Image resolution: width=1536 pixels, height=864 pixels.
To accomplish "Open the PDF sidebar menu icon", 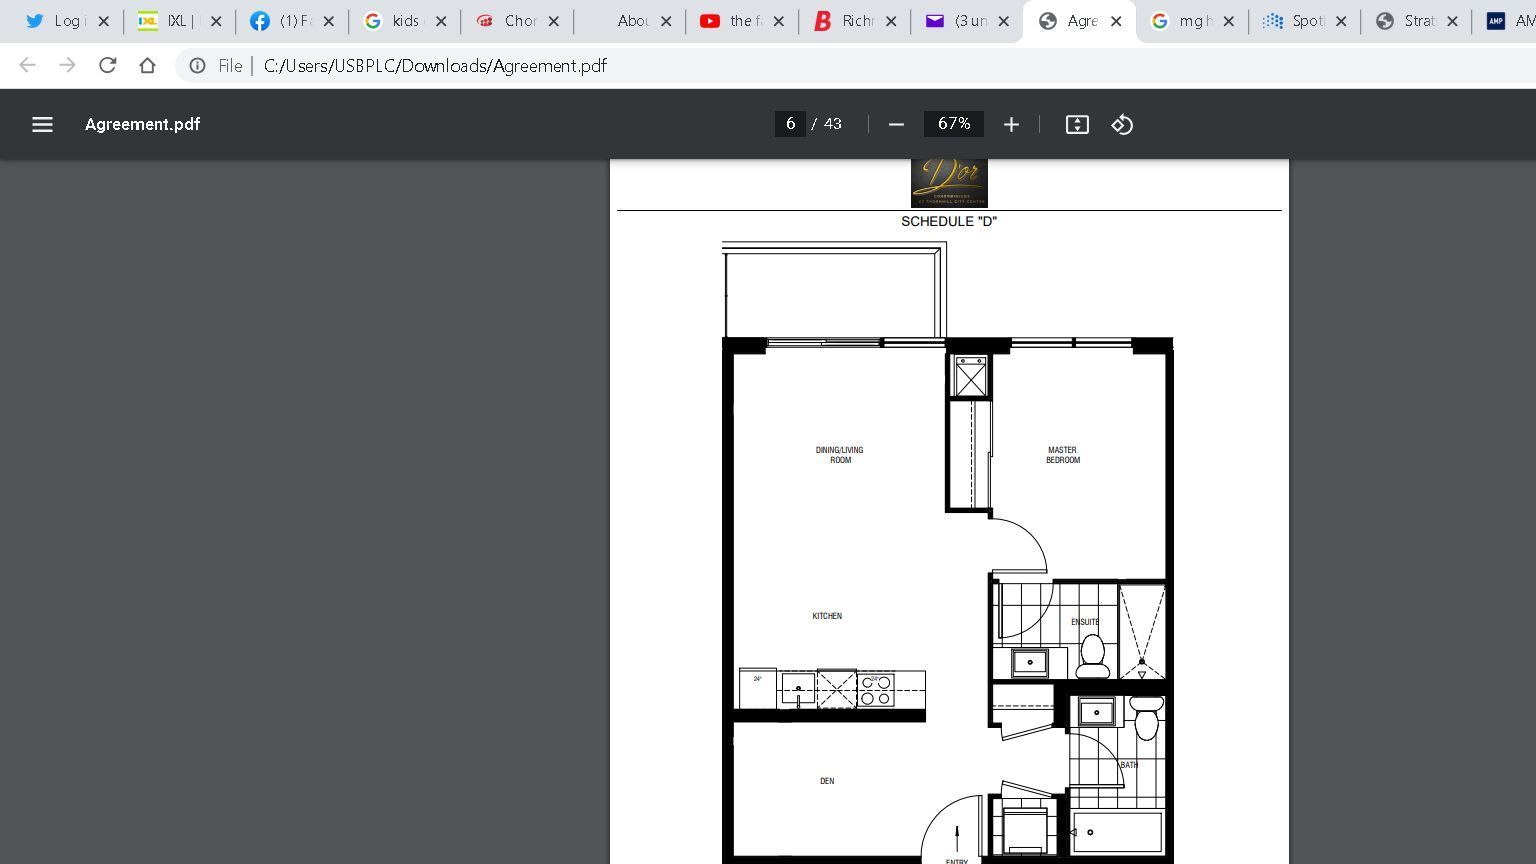I will point(42,124).
